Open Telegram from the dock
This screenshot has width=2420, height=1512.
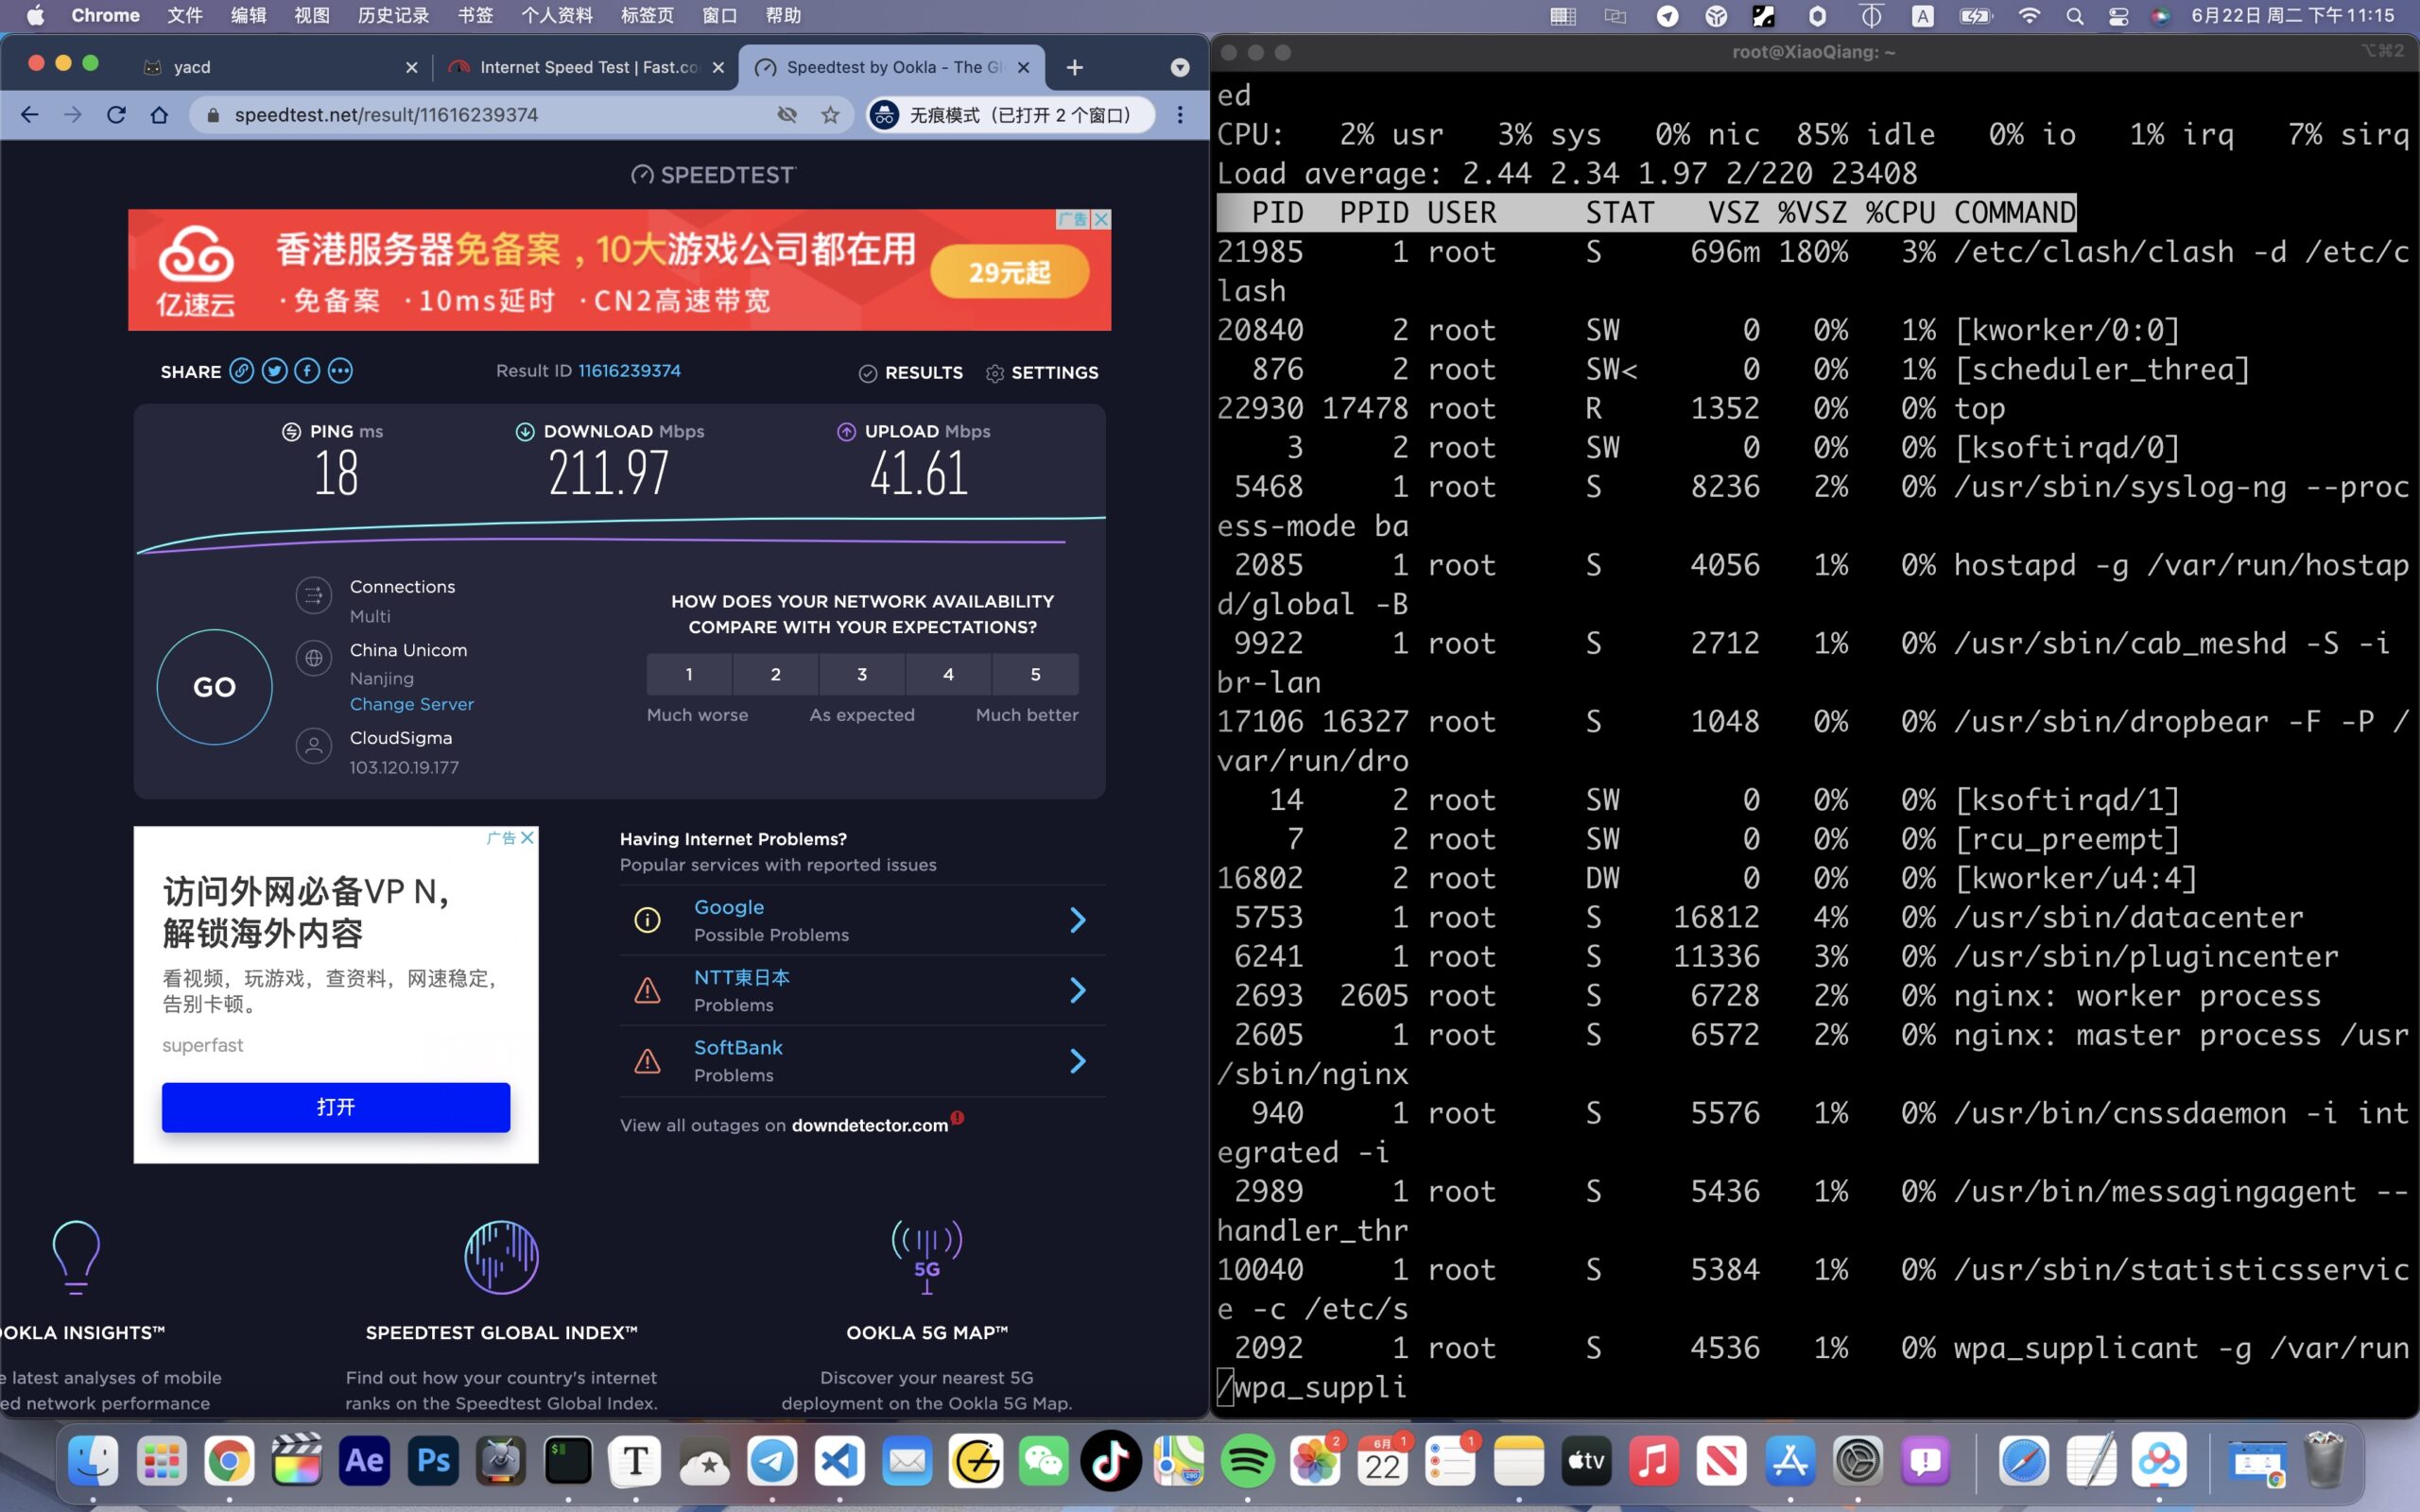(772, 1461)
